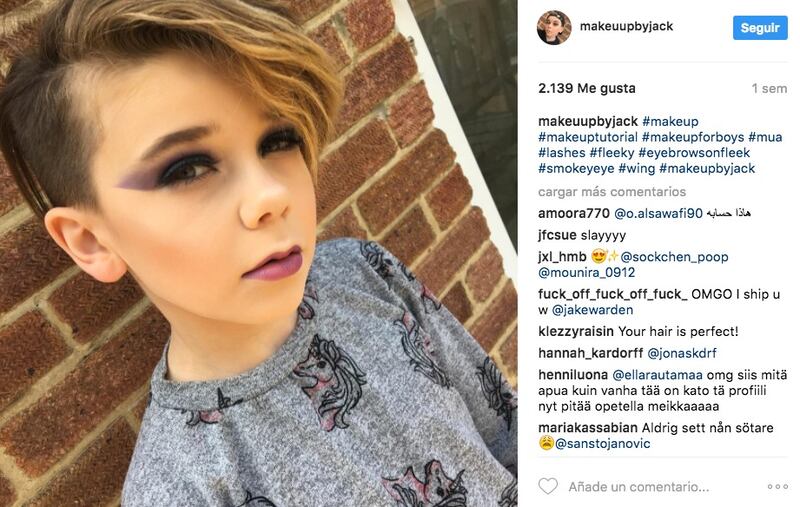Open the @jakewarden mention

click(x=592, y=310)
